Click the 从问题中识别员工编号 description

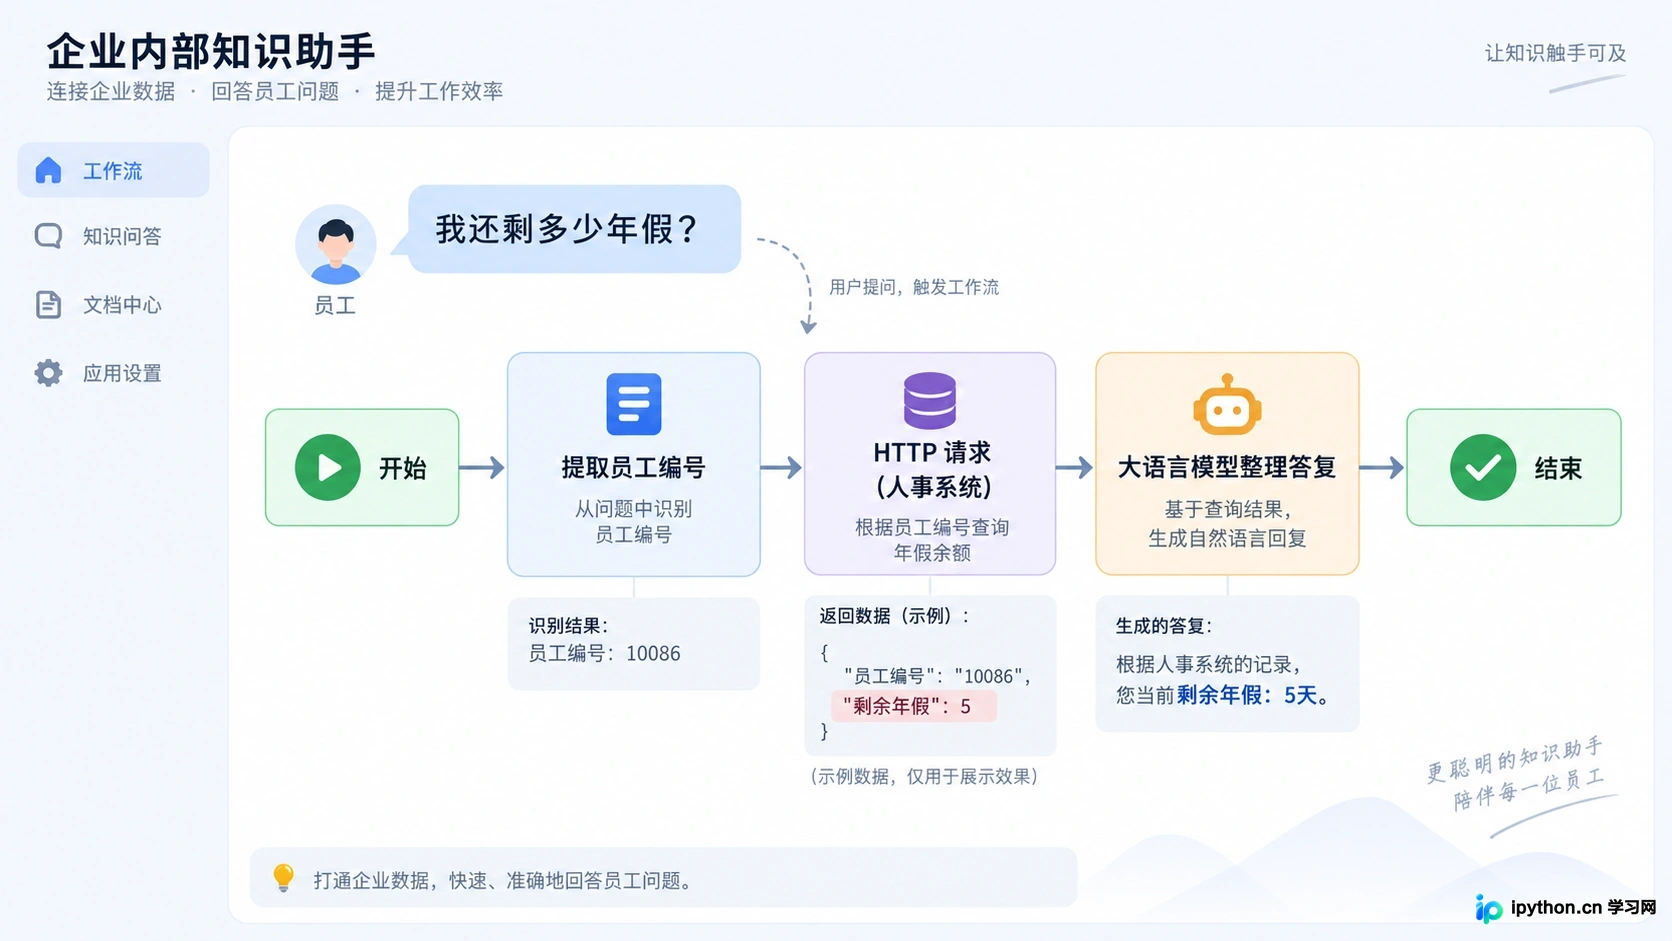[634, 521]
